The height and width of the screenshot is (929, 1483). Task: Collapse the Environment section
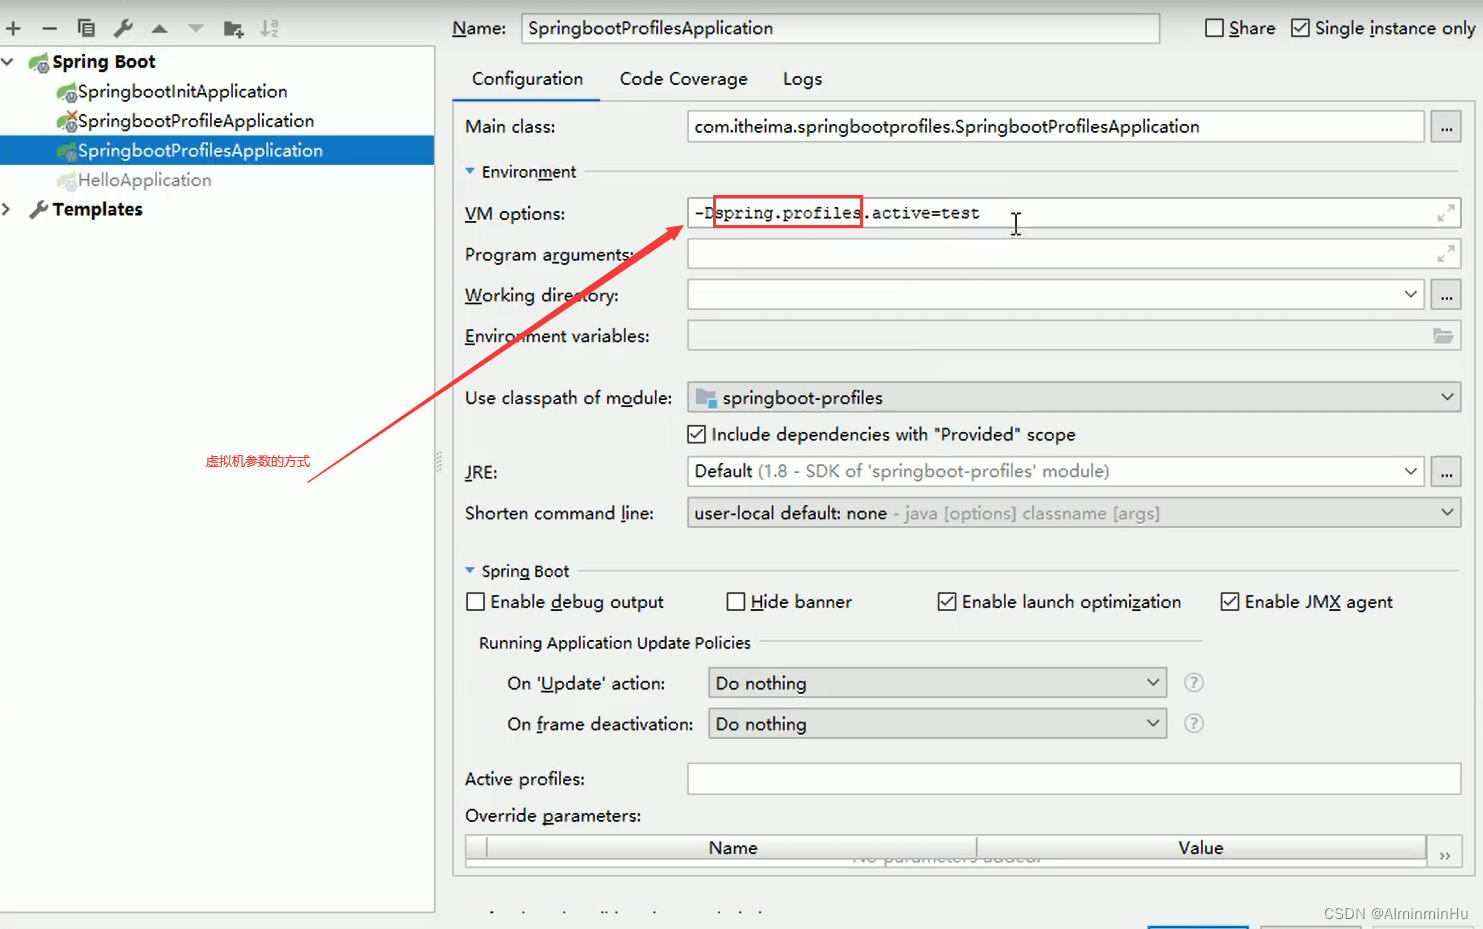coord(470,171)
